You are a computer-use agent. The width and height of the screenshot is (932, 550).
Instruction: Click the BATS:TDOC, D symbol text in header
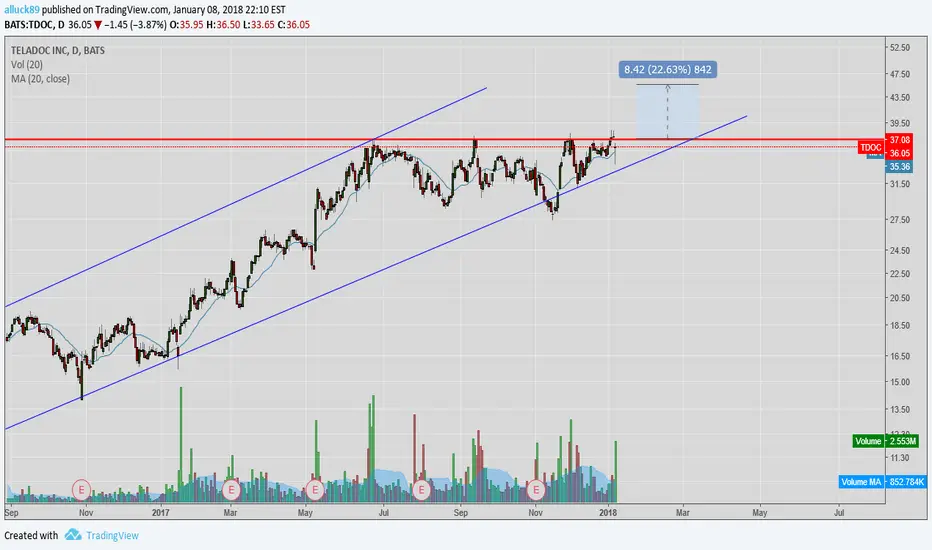click(x=34, y=25)
